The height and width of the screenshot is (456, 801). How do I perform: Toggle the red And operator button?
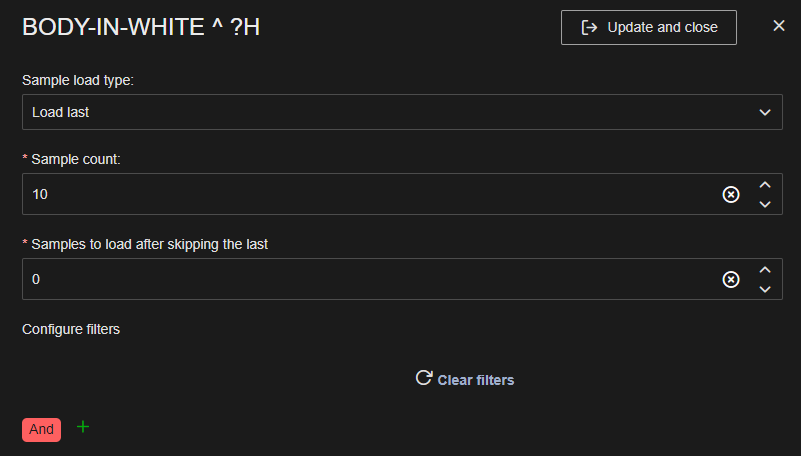41,429
